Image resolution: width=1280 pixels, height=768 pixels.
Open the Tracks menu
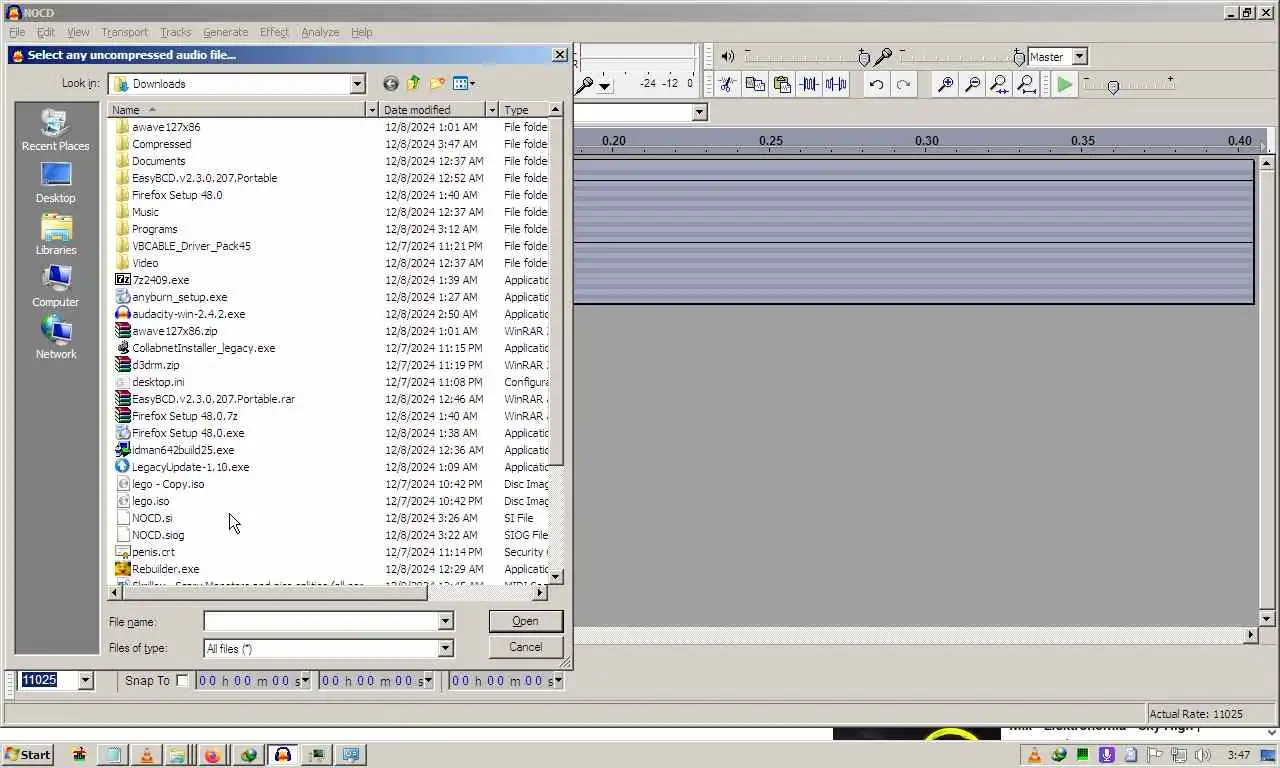[x=175, y=32]
